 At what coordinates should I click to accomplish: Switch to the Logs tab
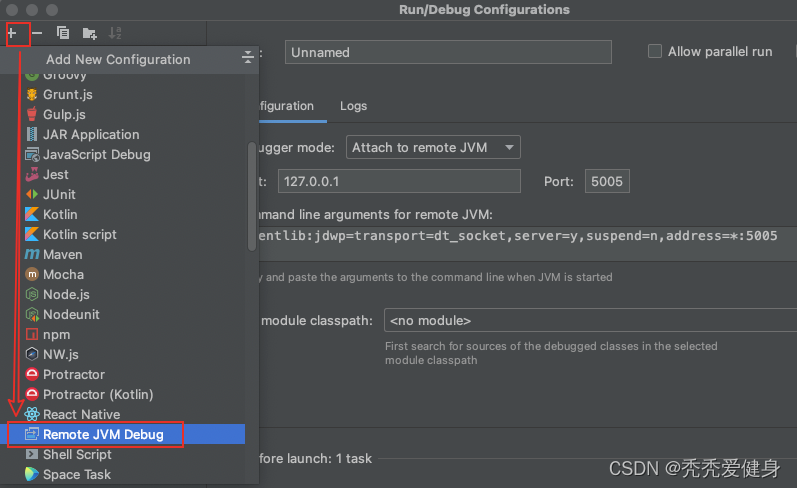click(353, 106)
